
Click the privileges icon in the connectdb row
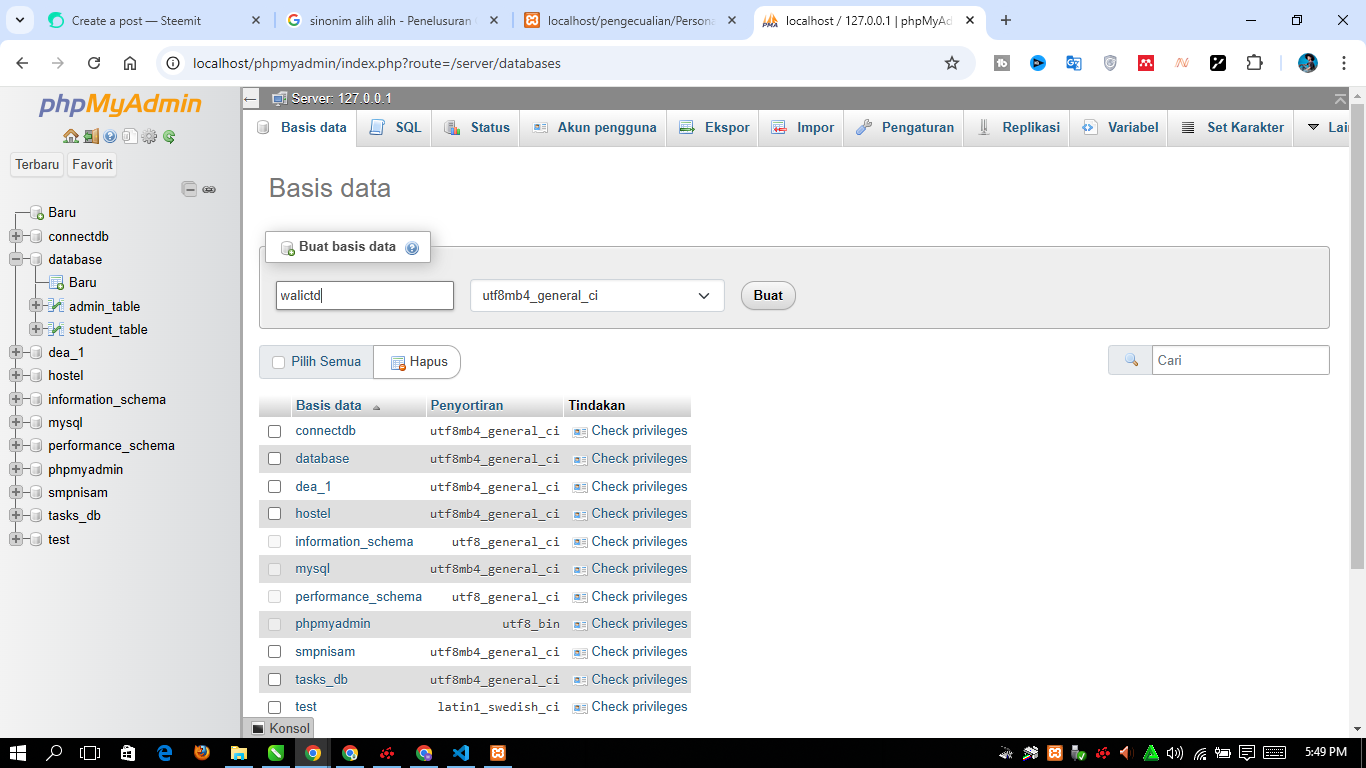coord(579,431)
